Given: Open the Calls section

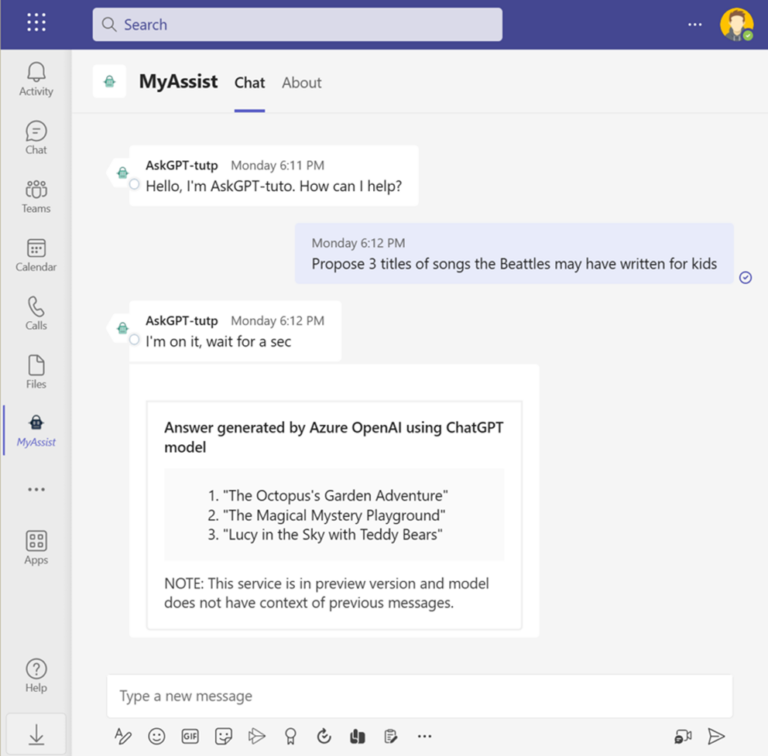Looking at the screenshot, I should [x=36, y=313].
